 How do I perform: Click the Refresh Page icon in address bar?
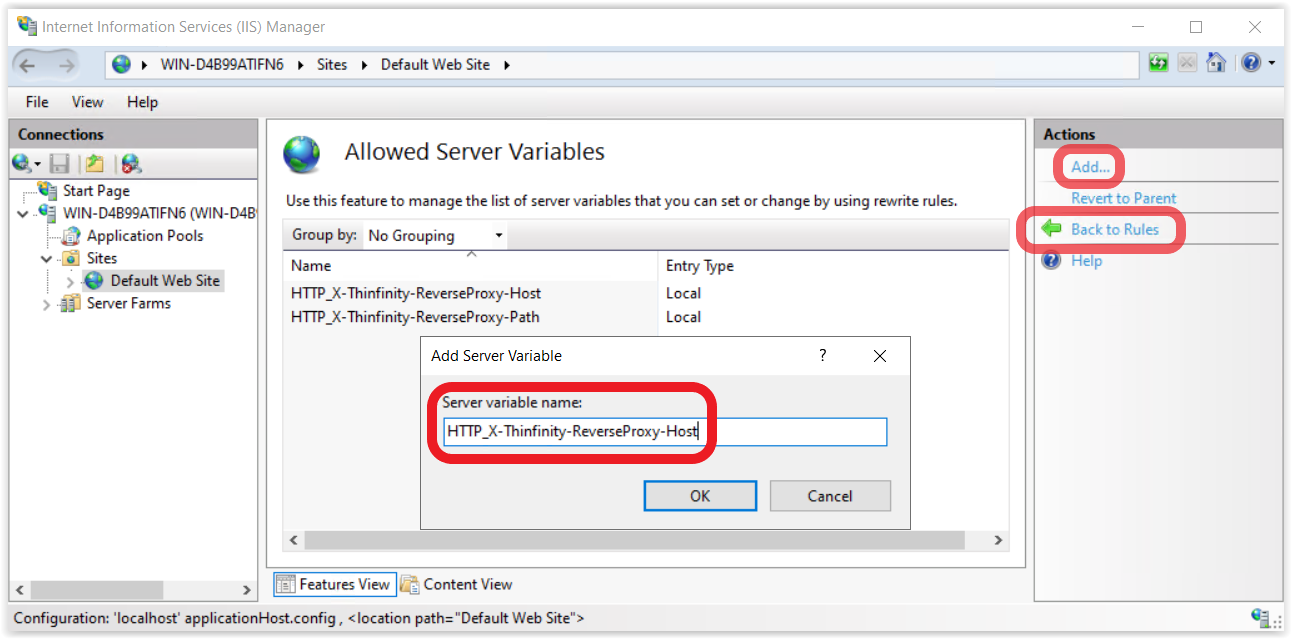(1158, 63)
